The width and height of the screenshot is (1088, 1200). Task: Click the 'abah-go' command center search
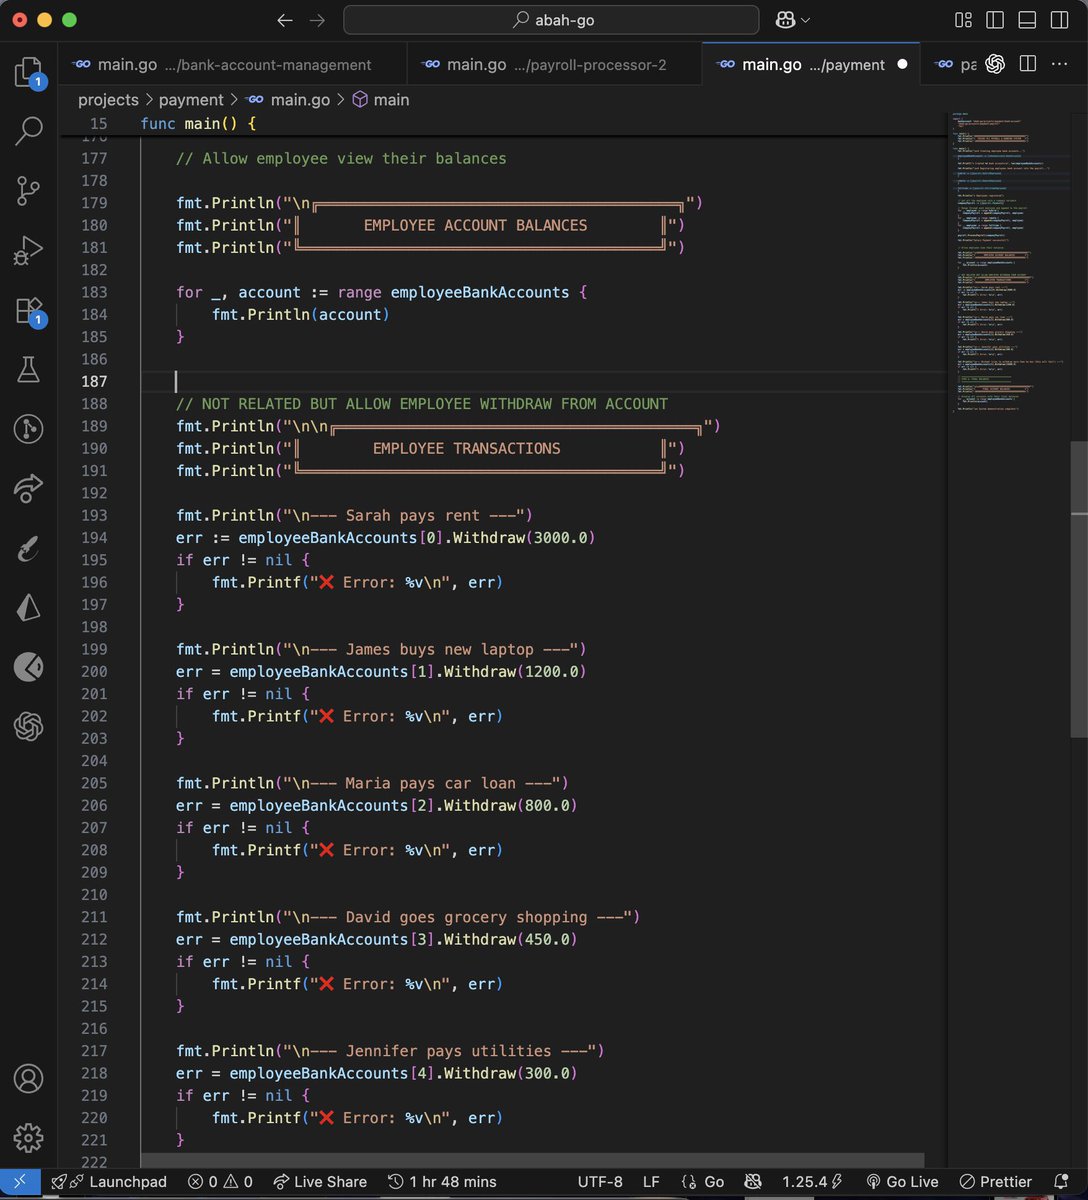pyautogui.click(x=551, y=20)
